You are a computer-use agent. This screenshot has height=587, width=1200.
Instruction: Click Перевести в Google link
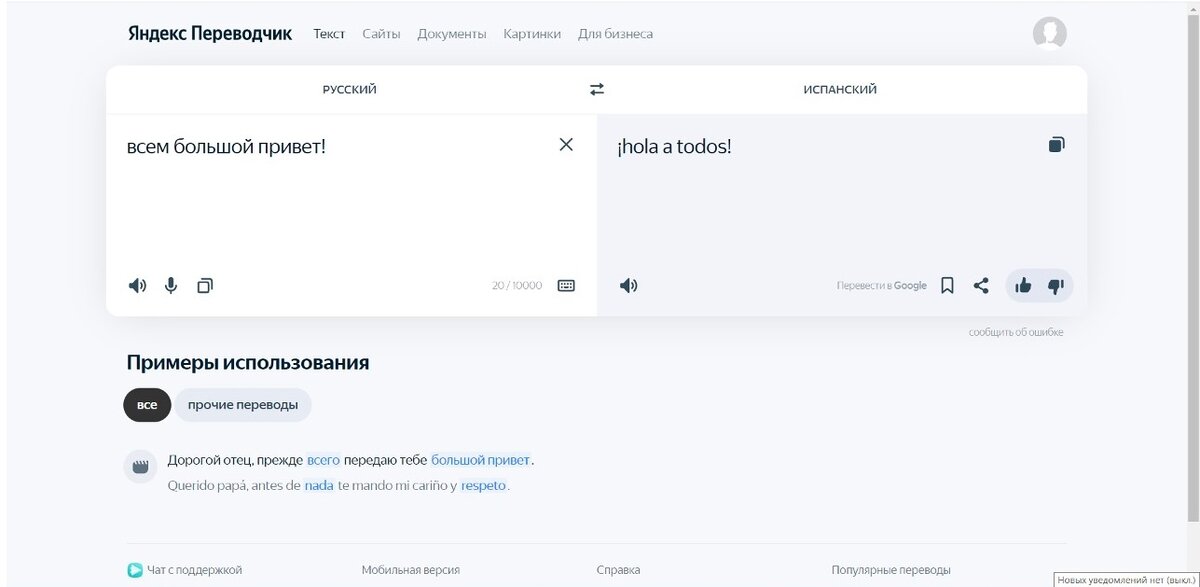[x=882, y=286]
